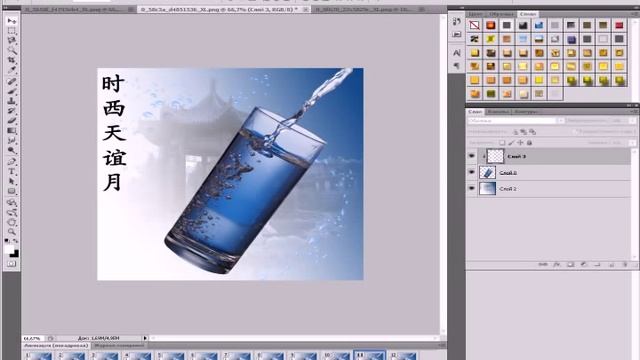The height and width of the screenshot is (360, 640).
Task: Switch to the third document tab
Action: point(369,9)
